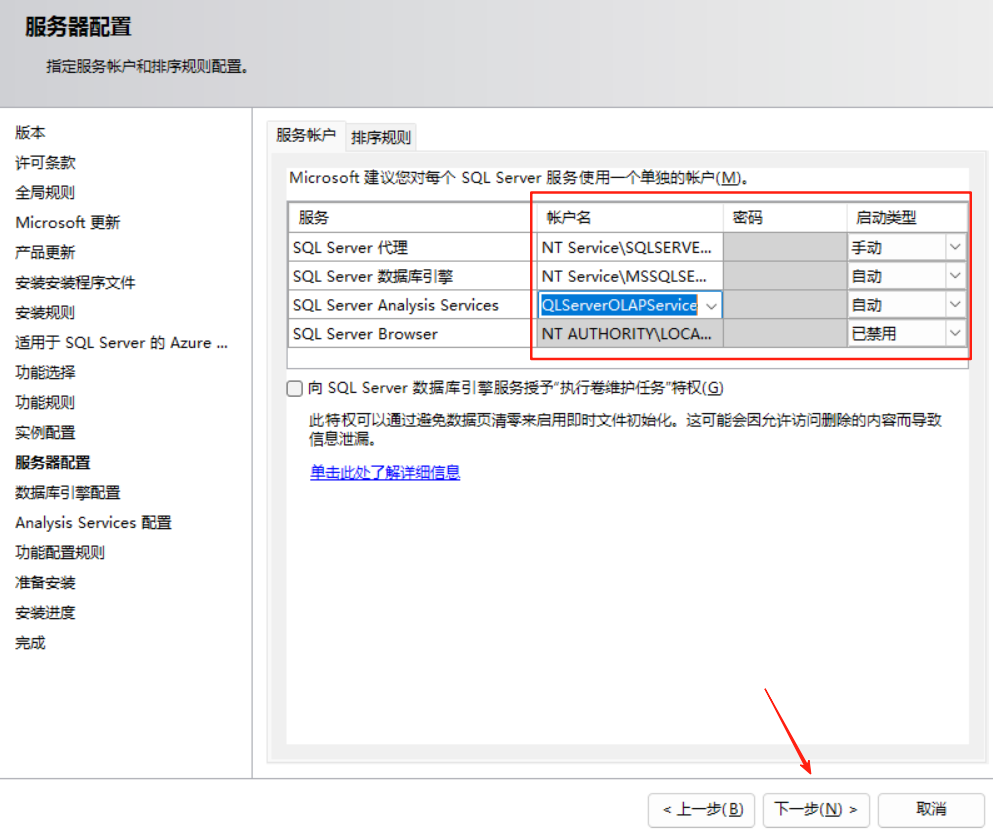Image resolution: width=993 pixels, height=836 pixels.
Task: Open the 排序规则 tab
Action: pos(381,137)
